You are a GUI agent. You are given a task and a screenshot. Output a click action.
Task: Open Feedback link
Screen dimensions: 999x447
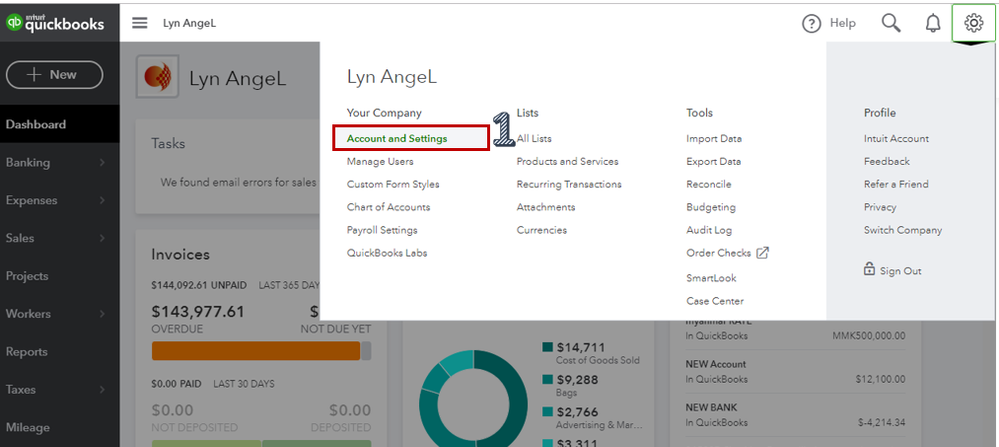coord(887,161)
